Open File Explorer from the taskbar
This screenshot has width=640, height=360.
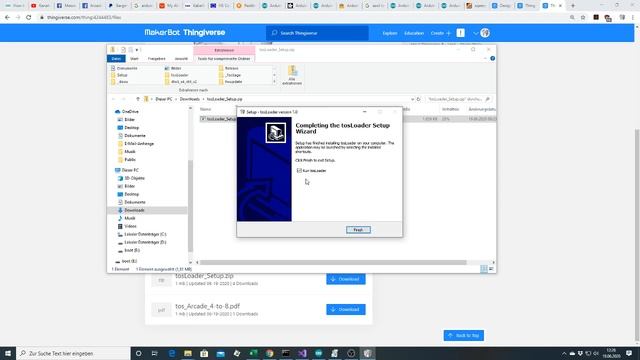pyautogui.click(x=188, y=353)
